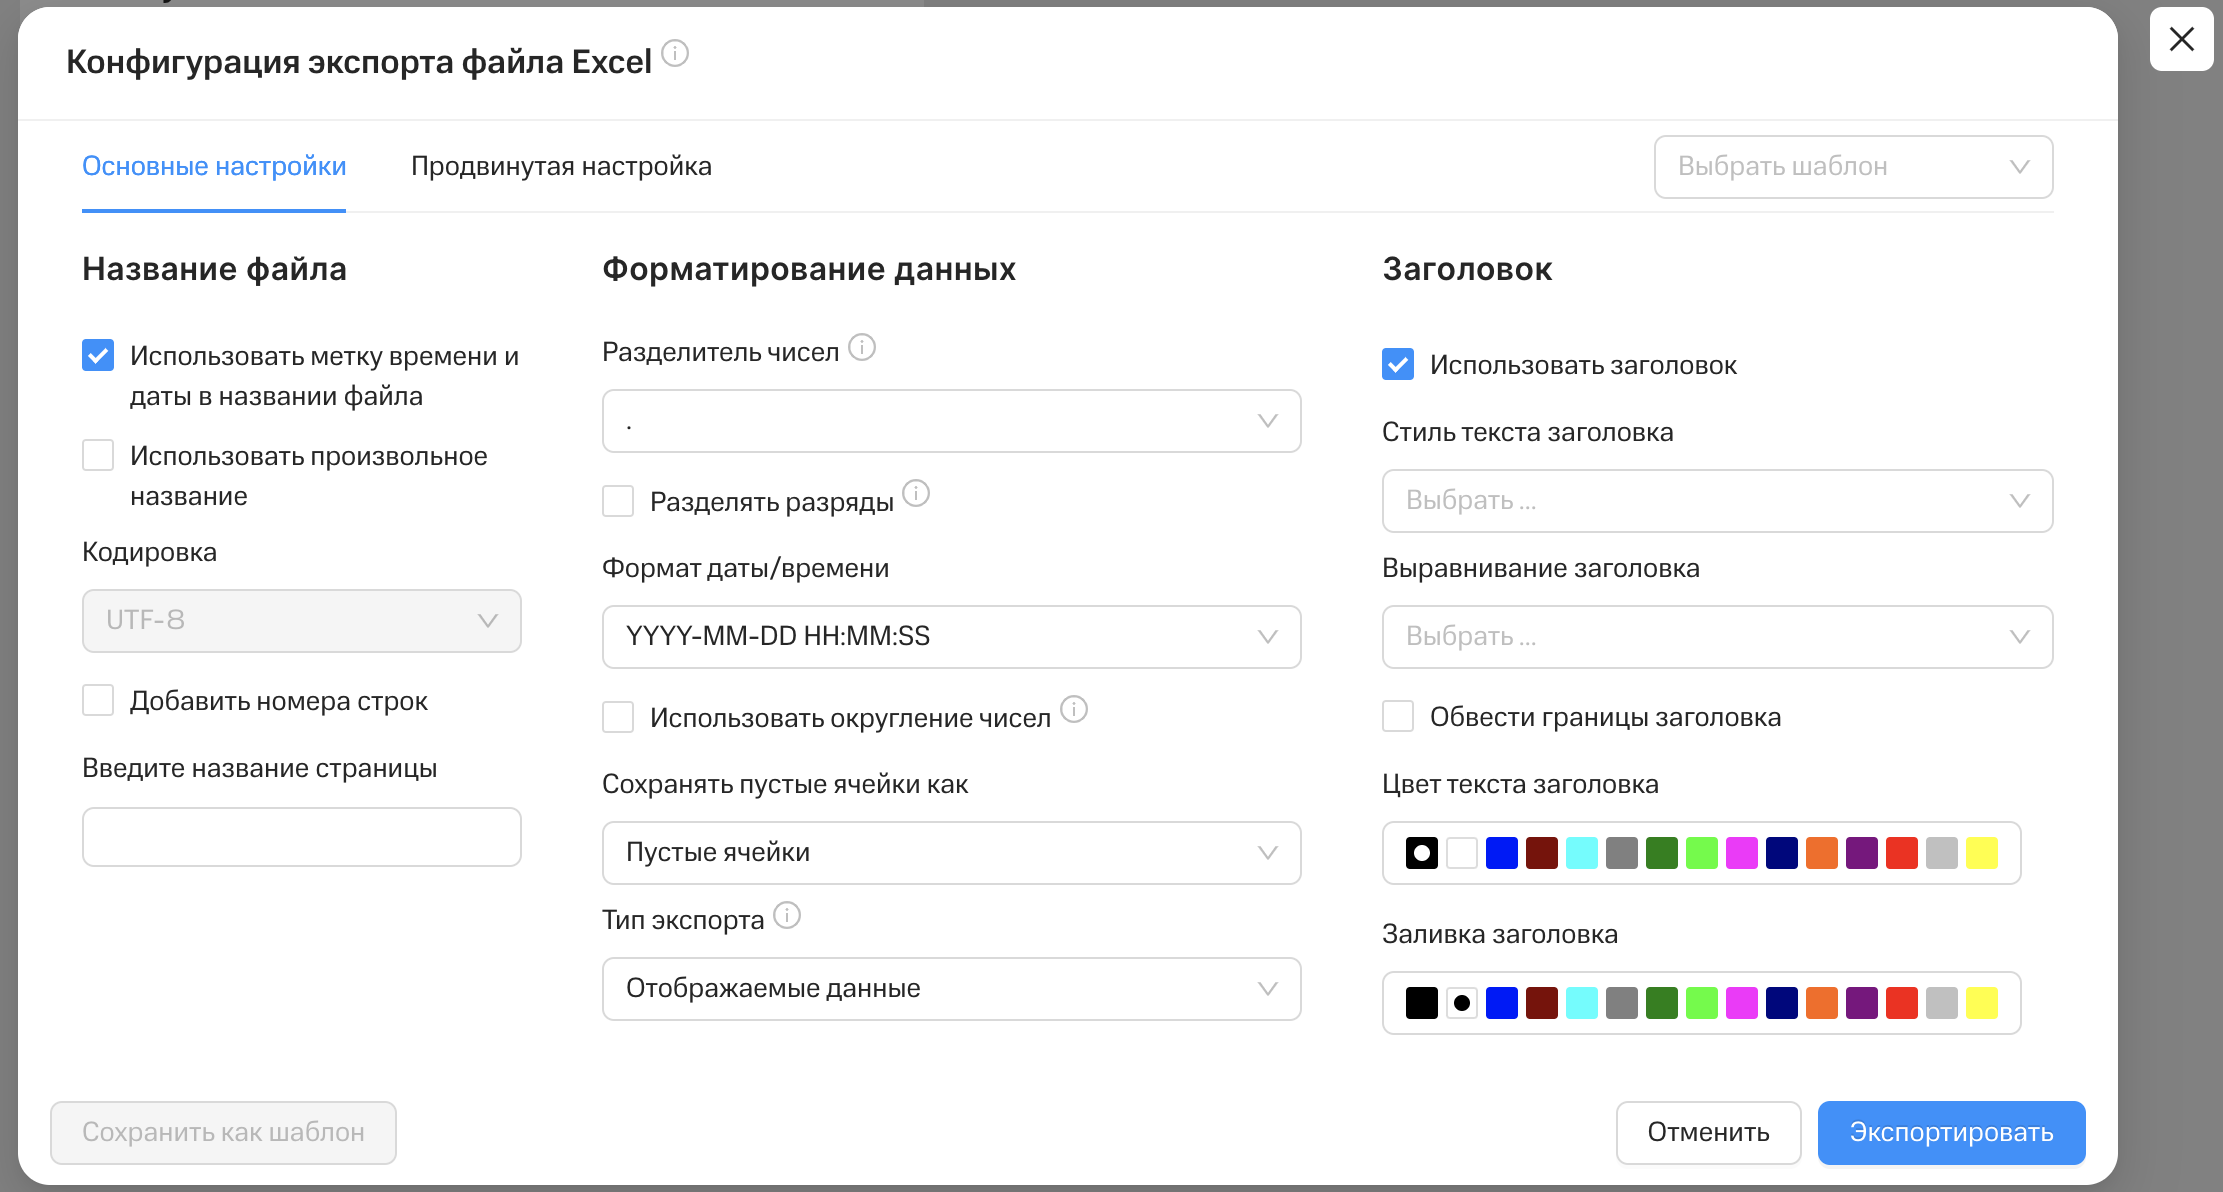Click info icon beside Разделять разряды
This screenshot has height=1192, width=2223.
coord(916,493)
